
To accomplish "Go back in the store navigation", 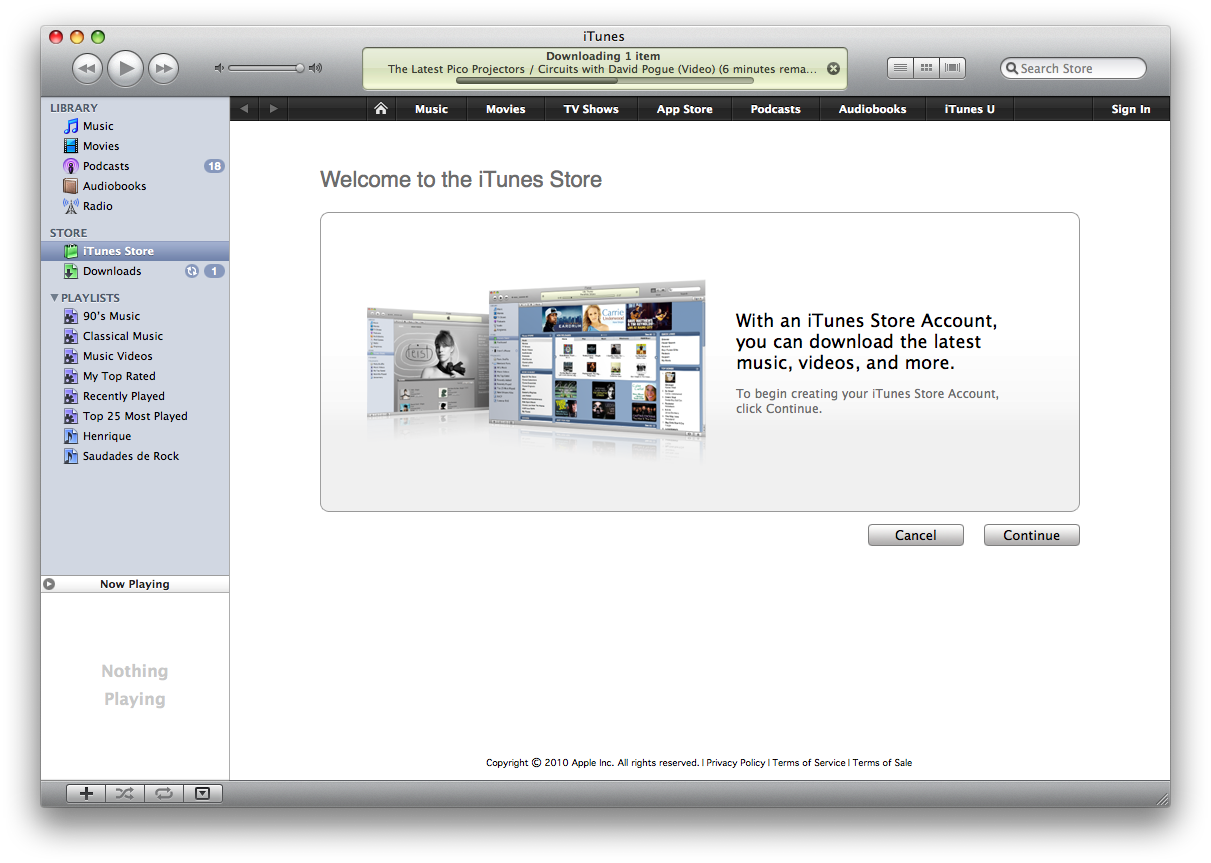I will coord(244,109).
